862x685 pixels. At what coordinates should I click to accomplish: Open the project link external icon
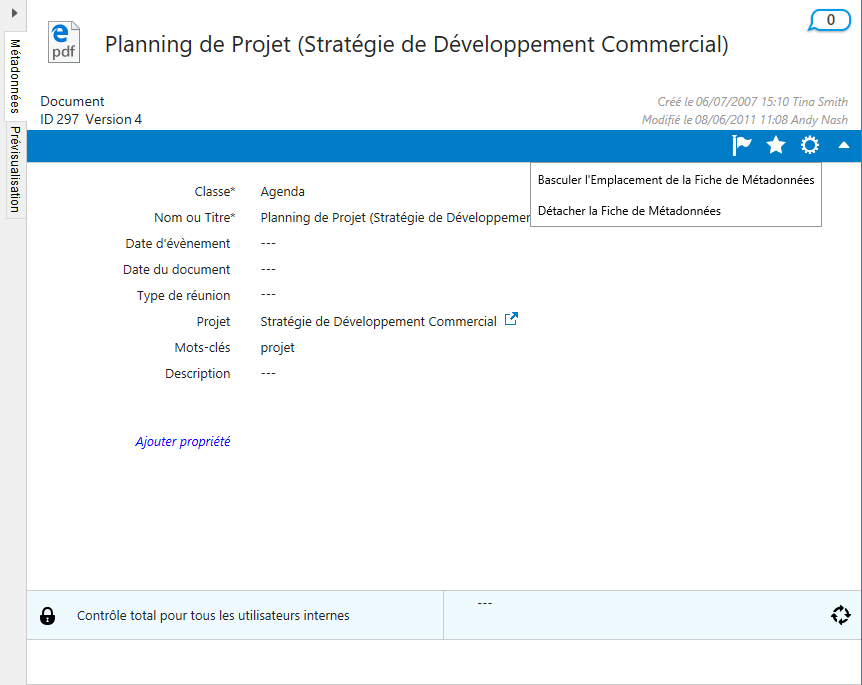(x=511, y=320)
